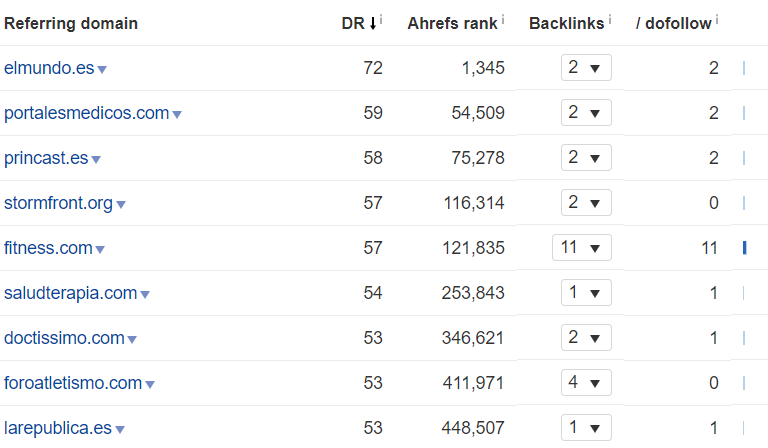This screenshot has width=768, height=448.
Task: Click the DR sort descending arrow
Action: click(373, 23)
